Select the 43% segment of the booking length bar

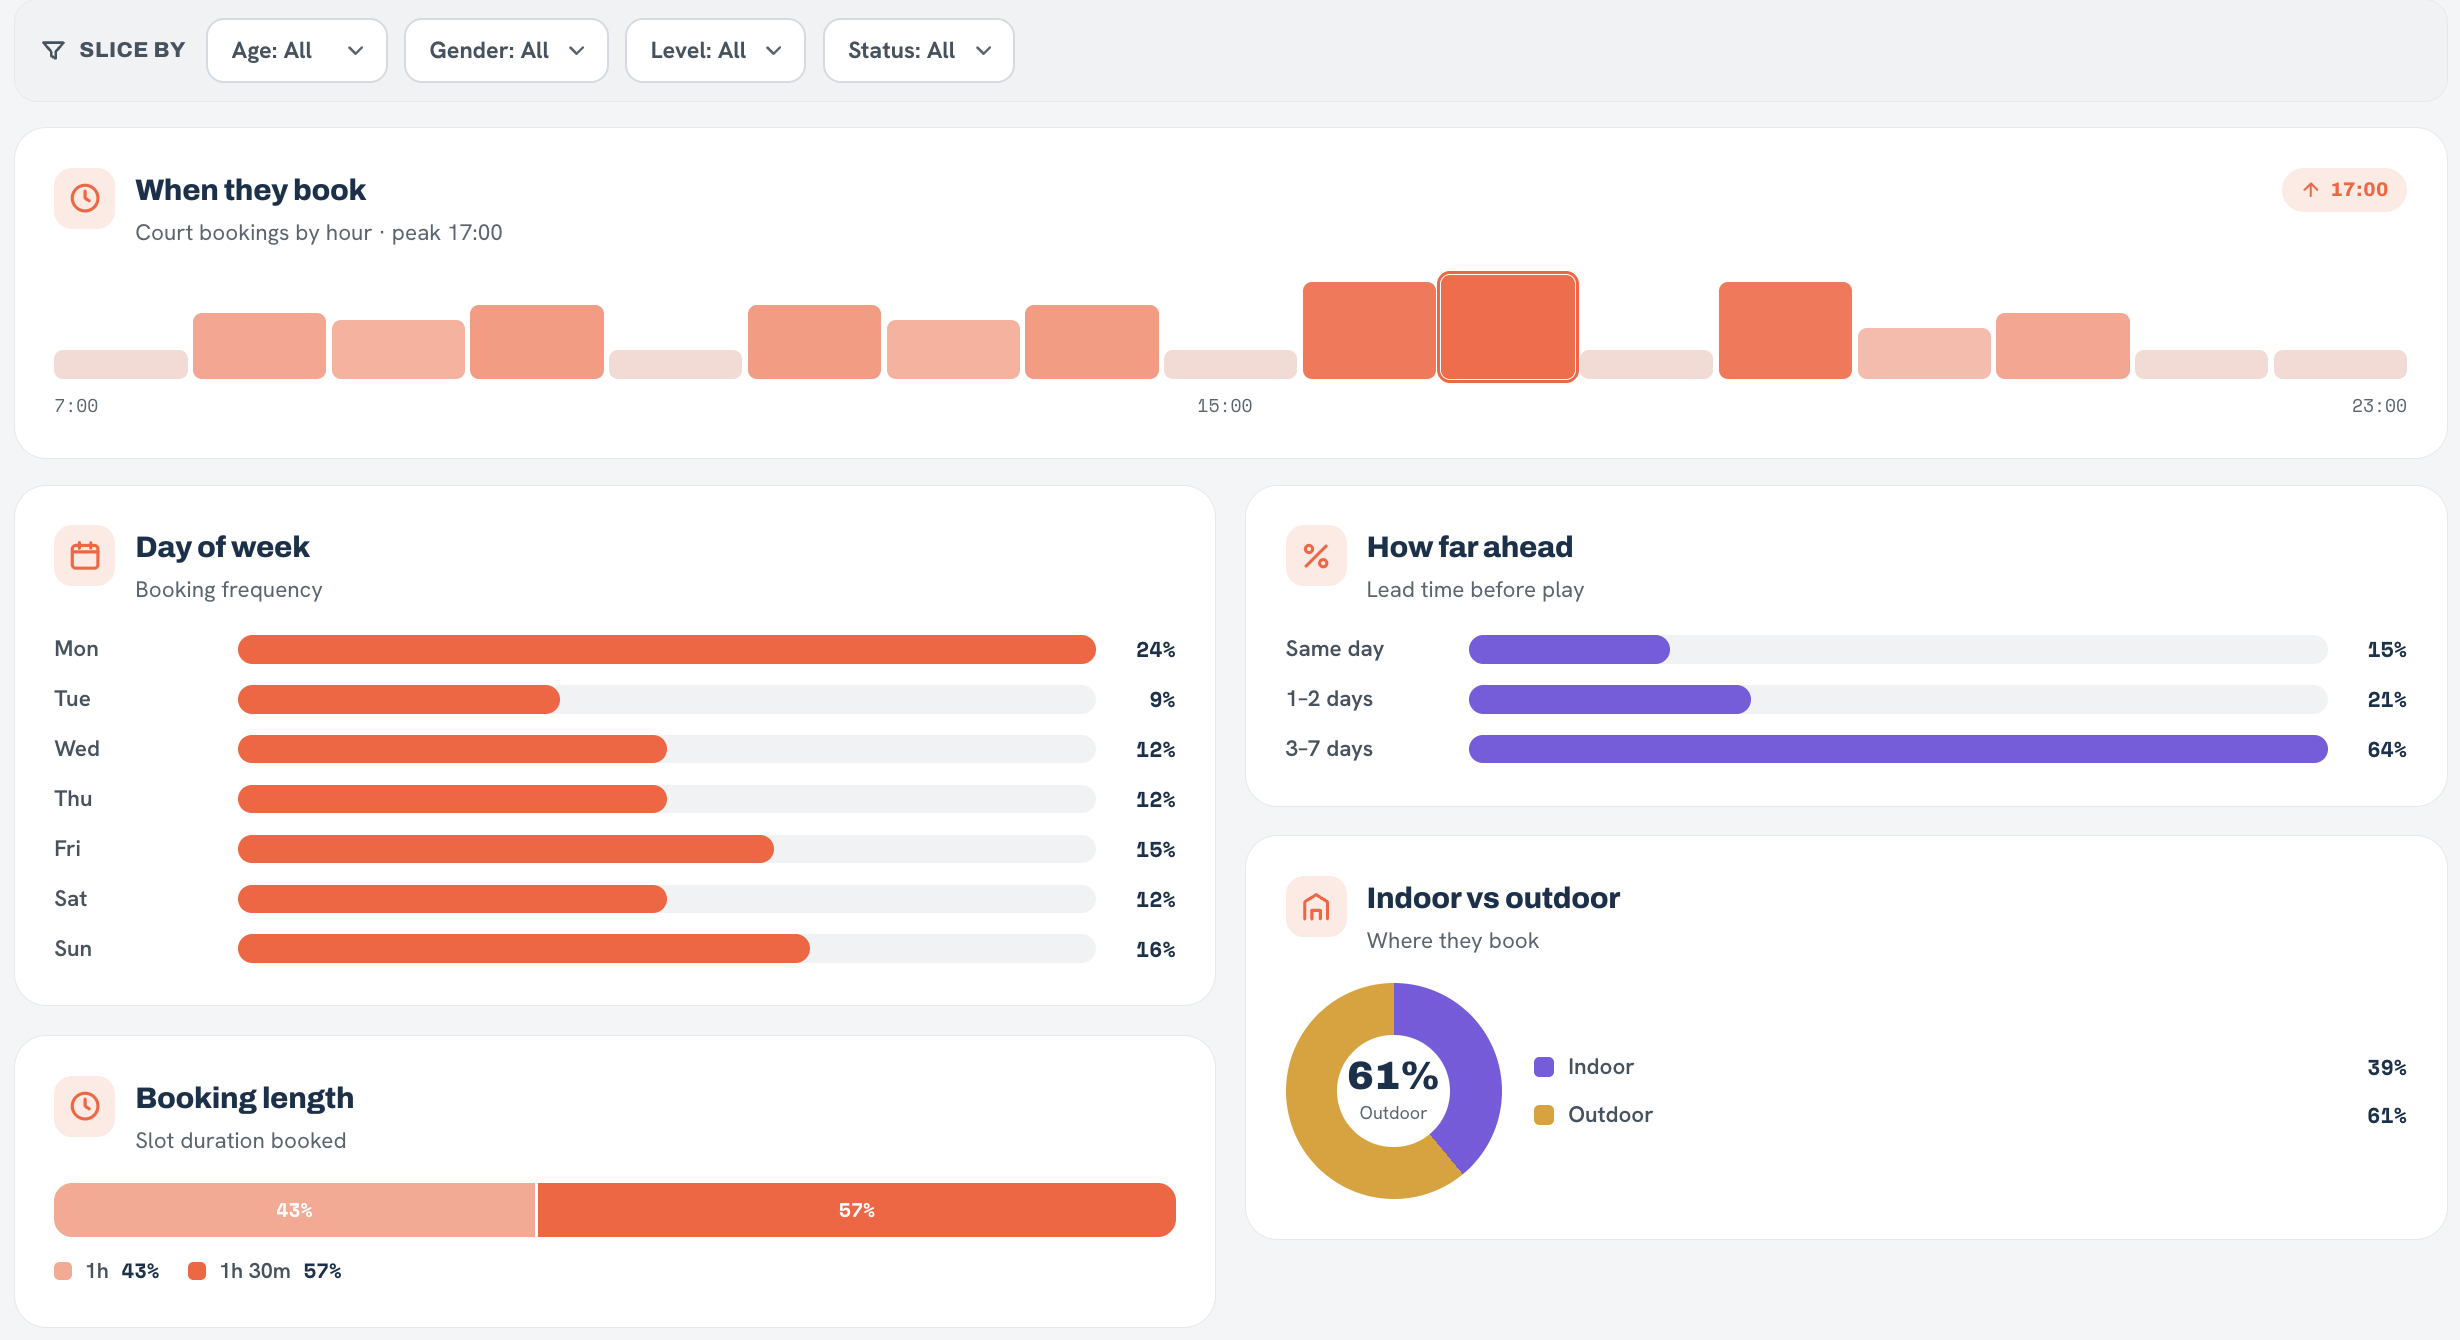(x=295, y=1210)
